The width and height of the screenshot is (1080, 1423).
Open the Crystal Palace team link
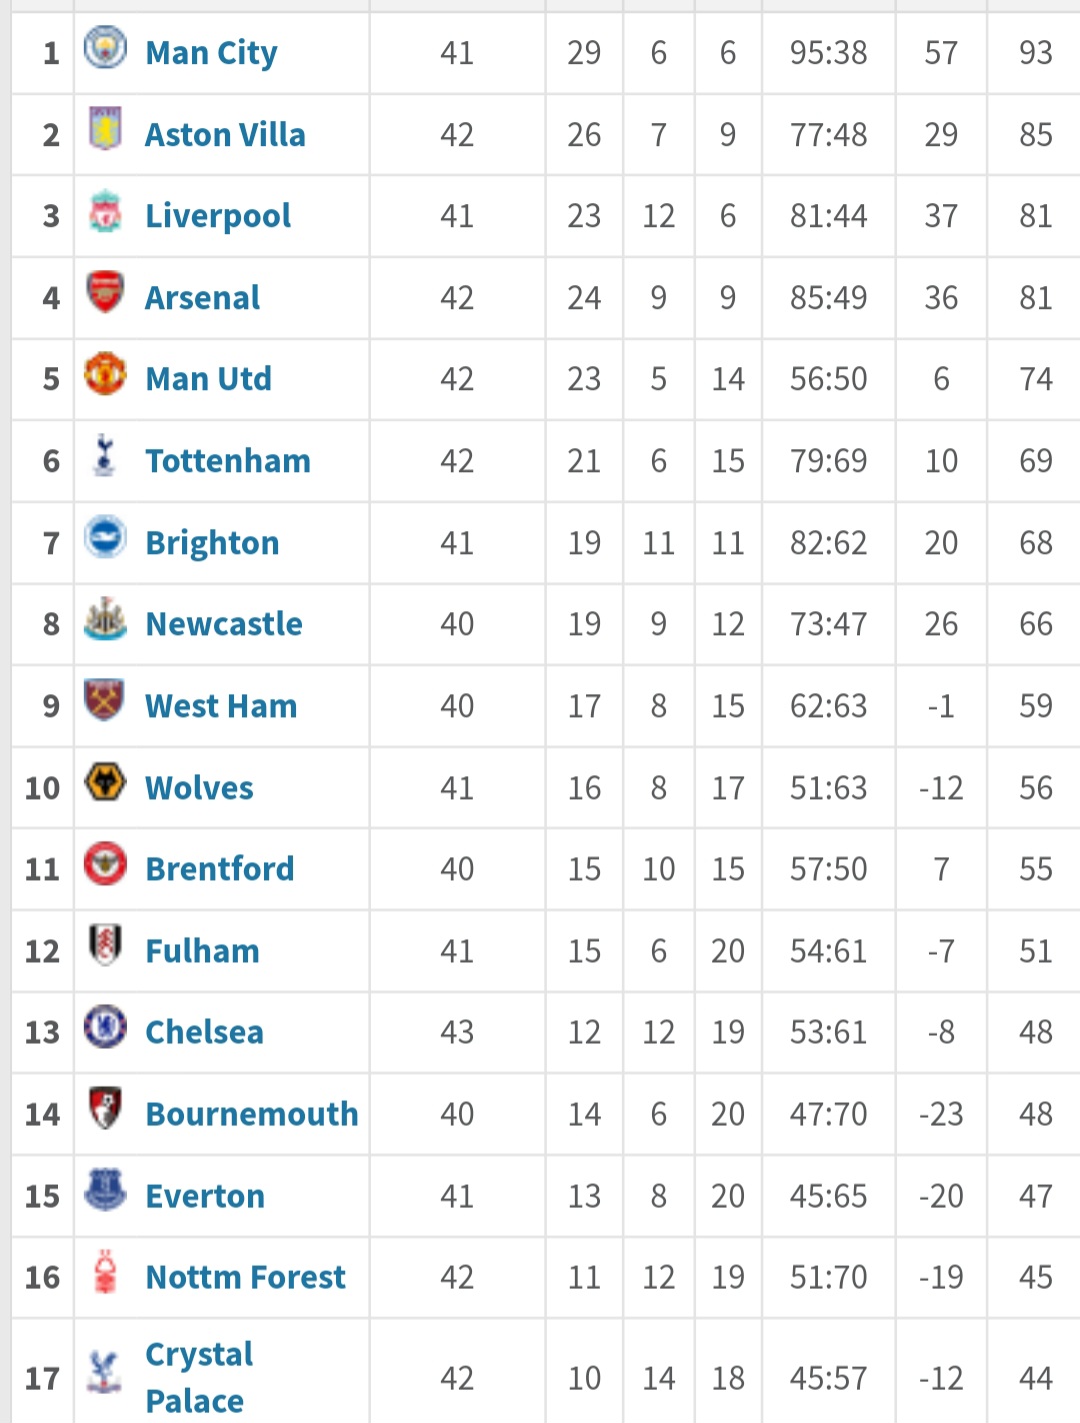pyautogui.click(x=199, y=1377)
